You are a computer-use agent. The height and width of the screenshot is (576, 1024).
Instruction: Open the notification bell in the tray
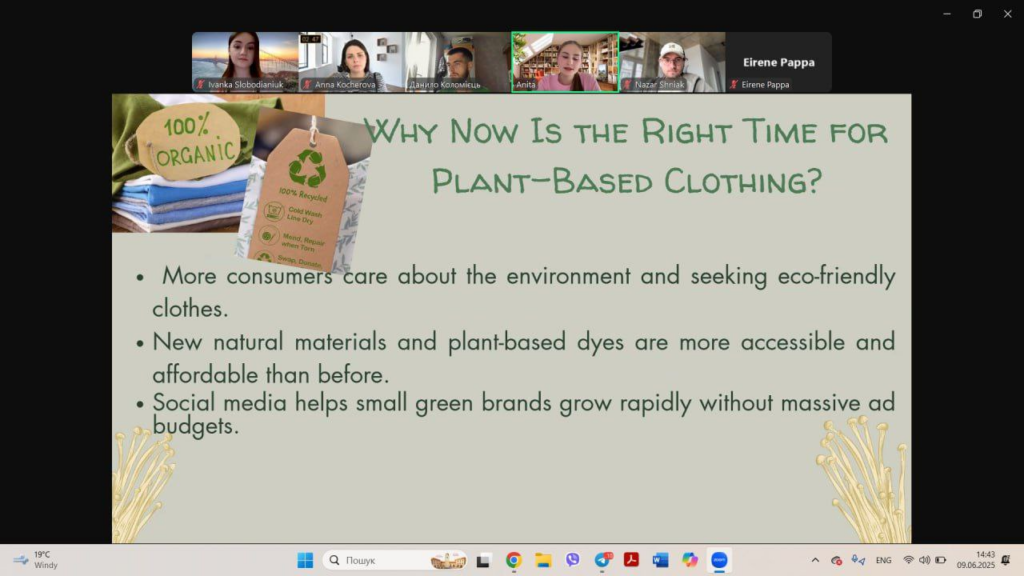(1005, 560)
